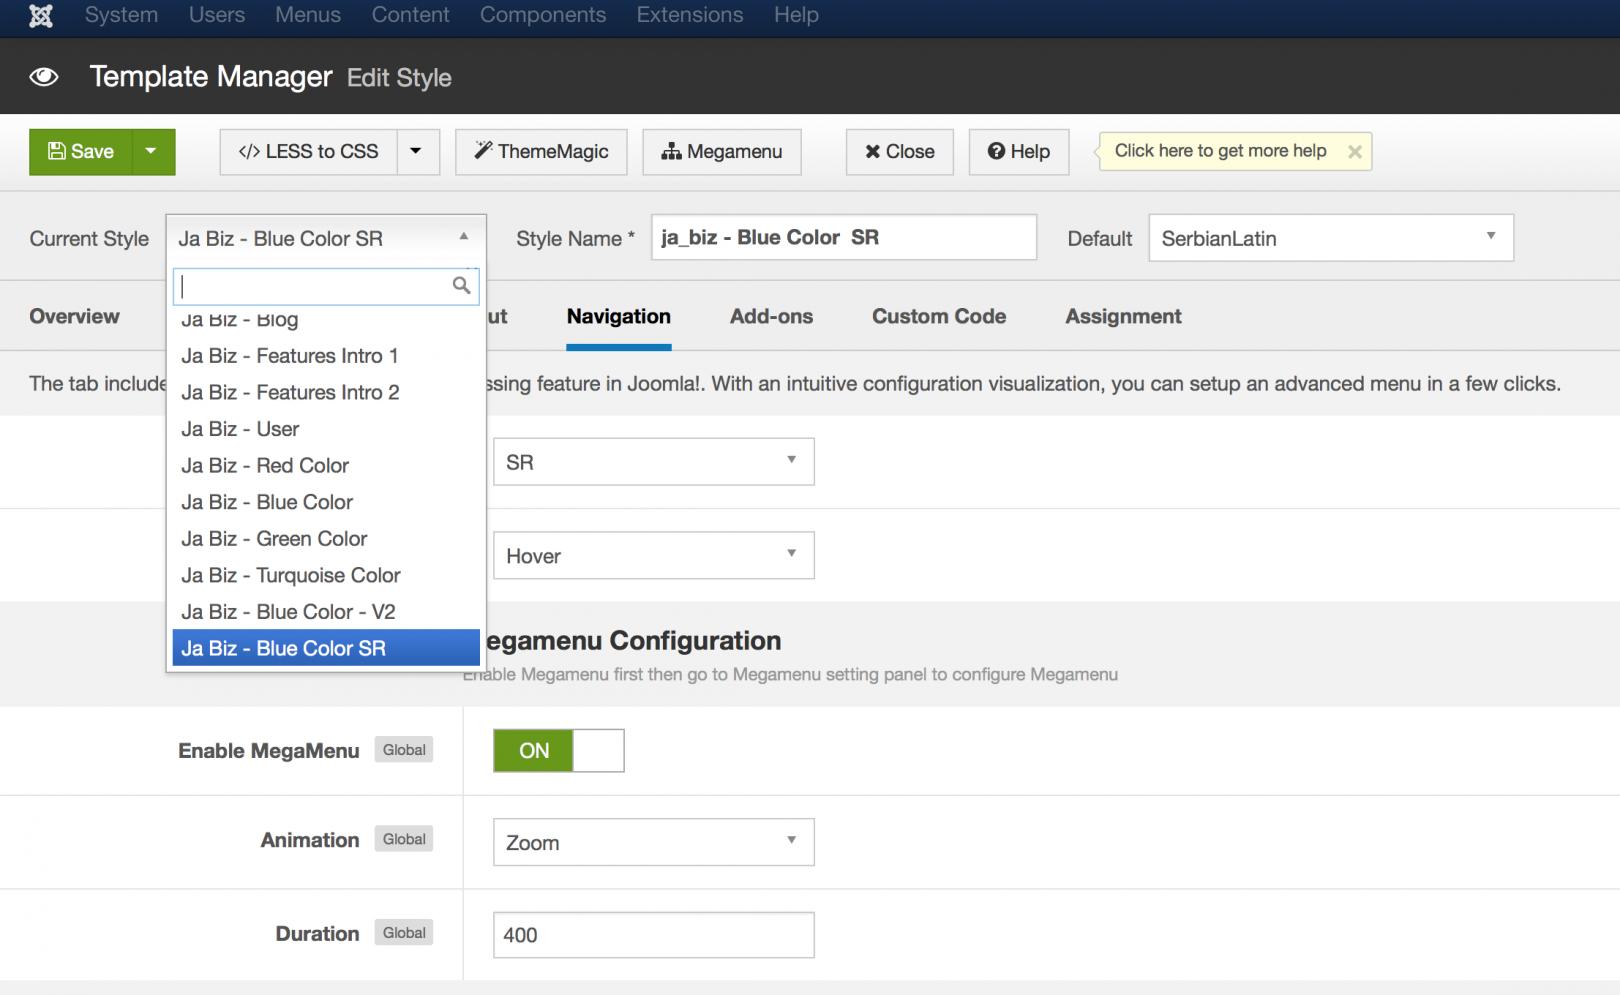Open the Users menu

pyautogui.click(x=217, y=15)
